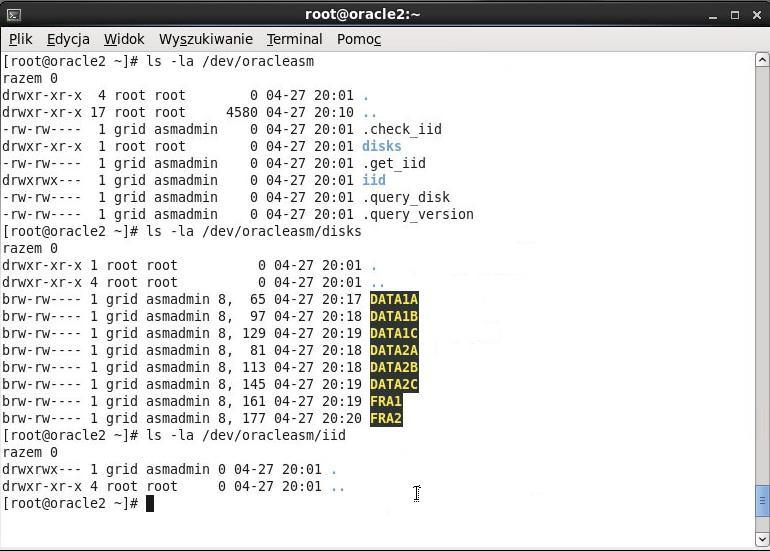Screen dimensions: 770x551
Task: Click the vertical scrollbar thumb
Action: (x=762, y=500)
